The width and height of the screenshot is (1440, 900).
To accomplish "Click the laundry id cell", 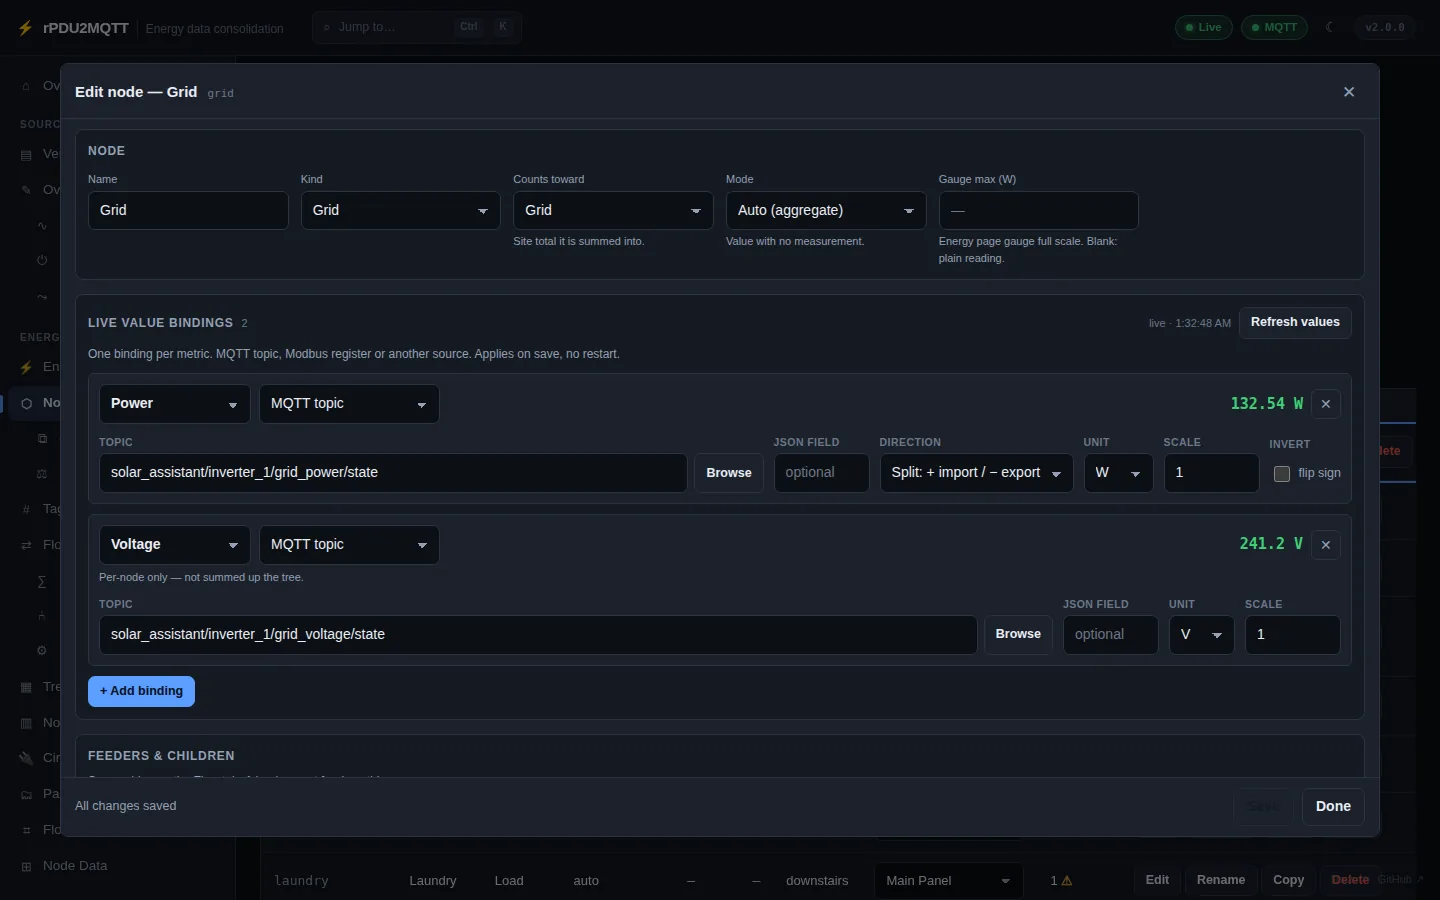I will 302,881.
